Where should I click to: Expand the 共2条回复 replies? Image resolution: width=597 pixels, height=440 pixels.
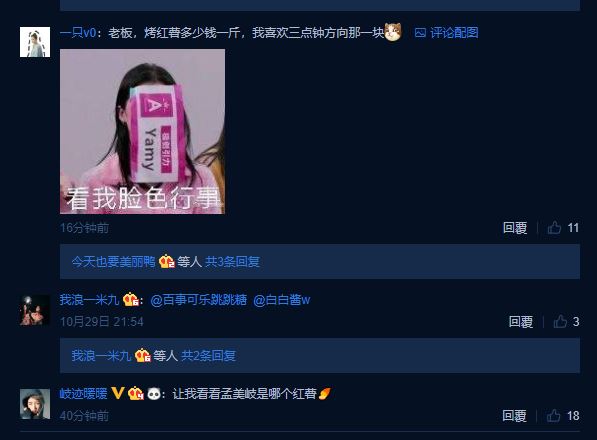click(x=208, y=356)
